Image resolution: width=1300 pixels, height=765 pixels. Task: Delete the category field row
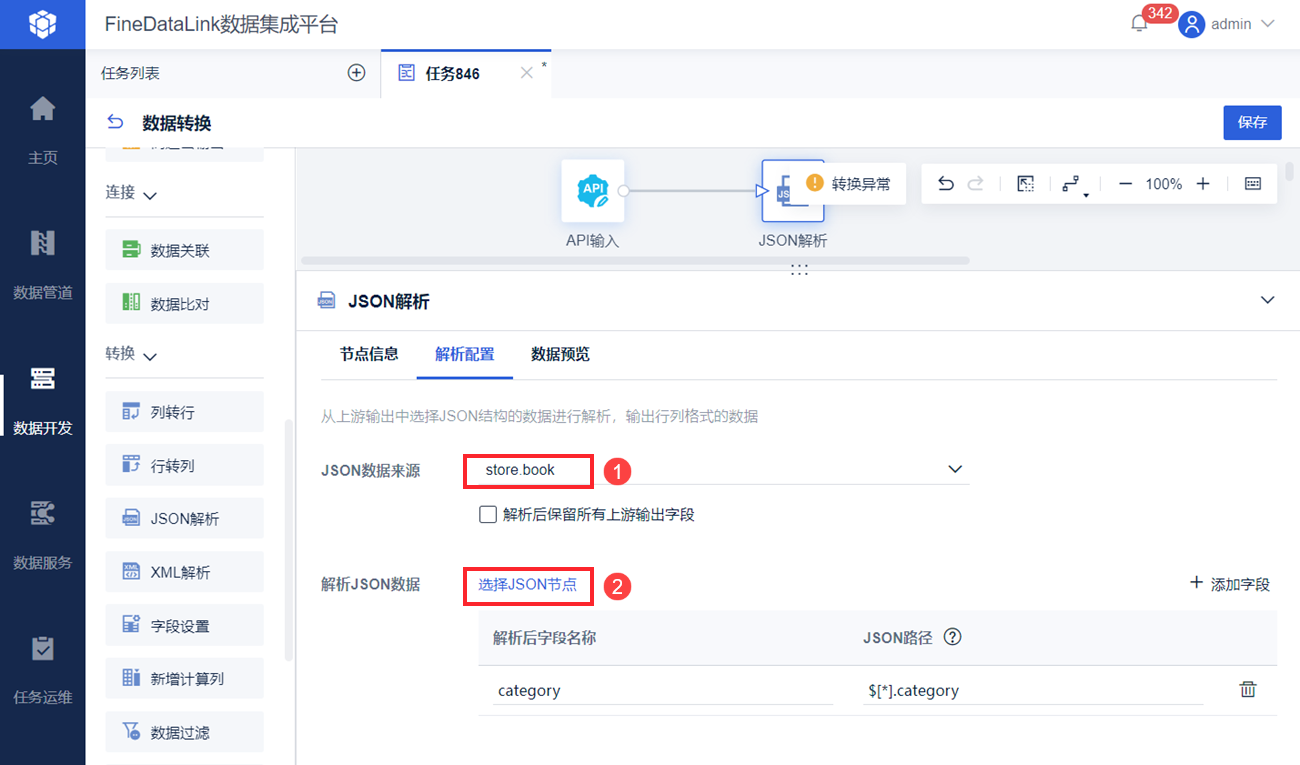tap(1248, 690)
